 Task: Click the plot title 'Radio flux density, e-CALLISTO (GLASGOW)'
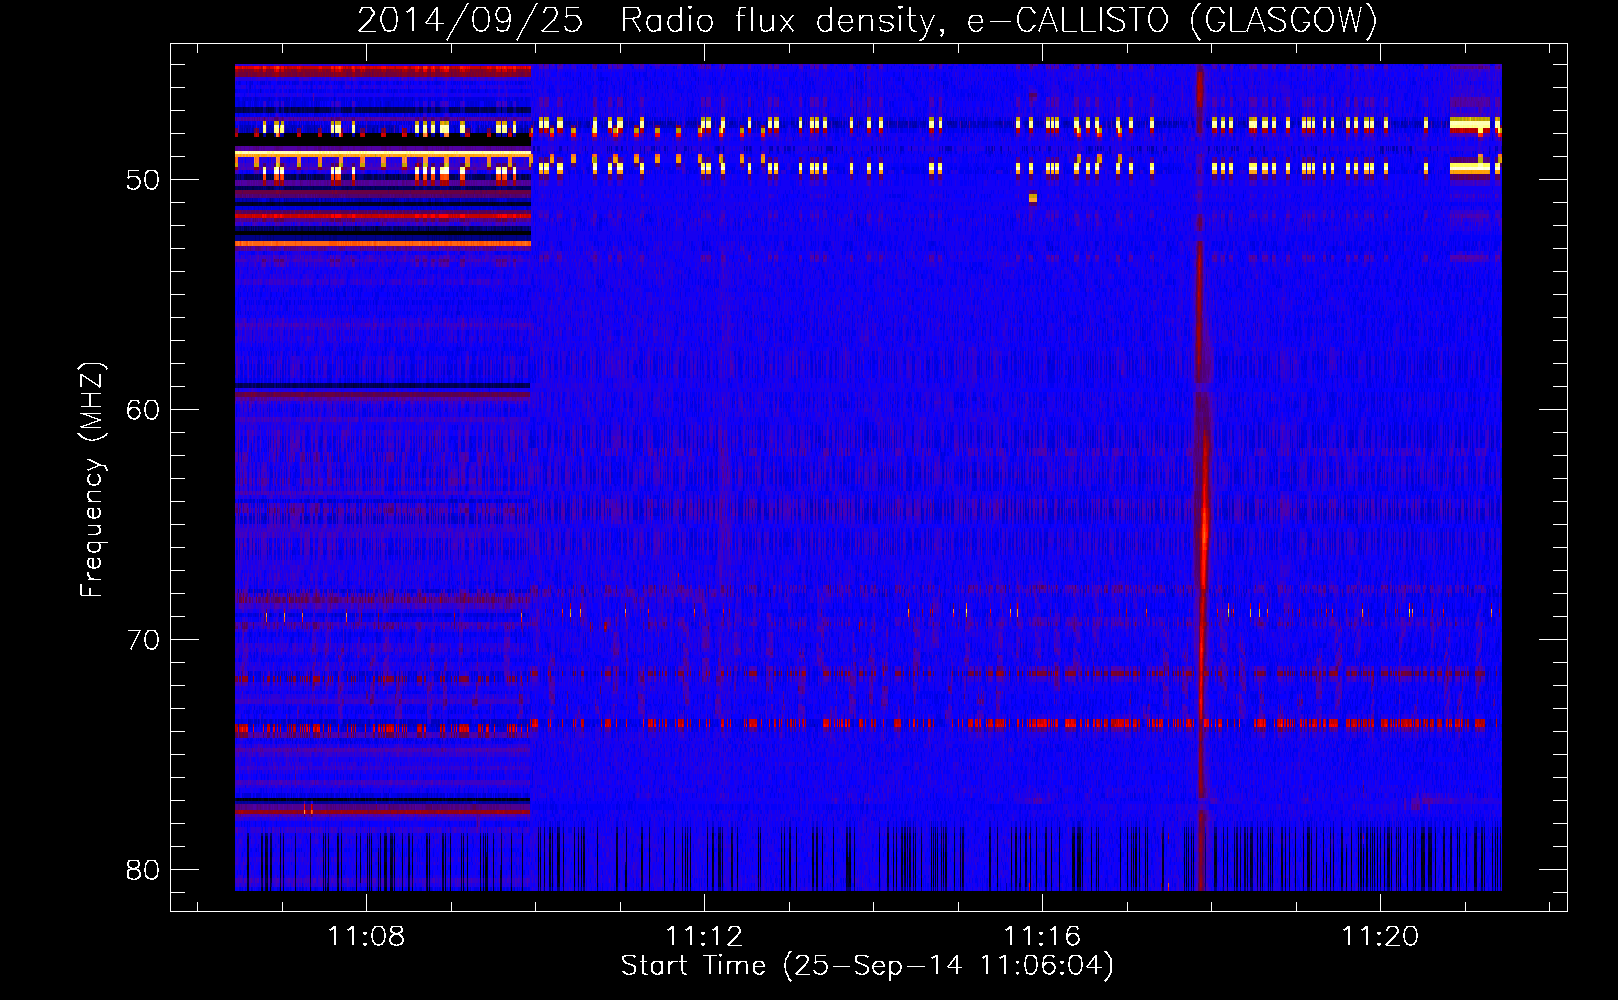pyautogui.click(x=999, y=20)
